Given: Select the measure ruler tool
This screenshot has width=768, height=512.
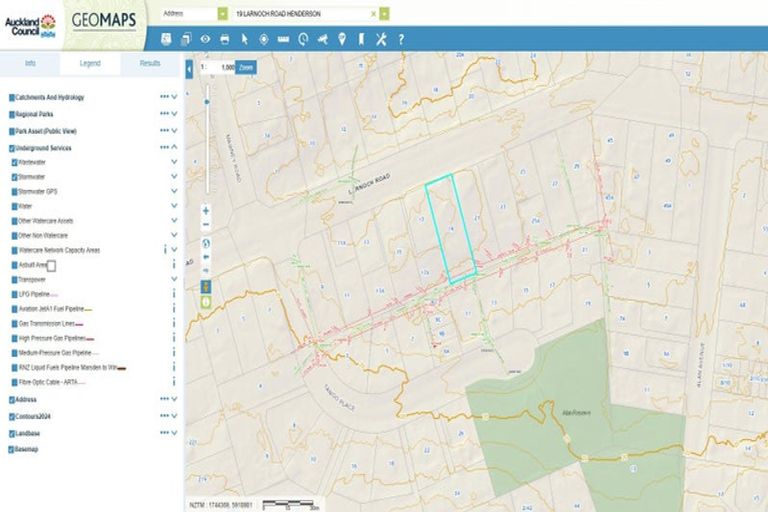Looking at the screenshot, I should [x=282, y=39].
